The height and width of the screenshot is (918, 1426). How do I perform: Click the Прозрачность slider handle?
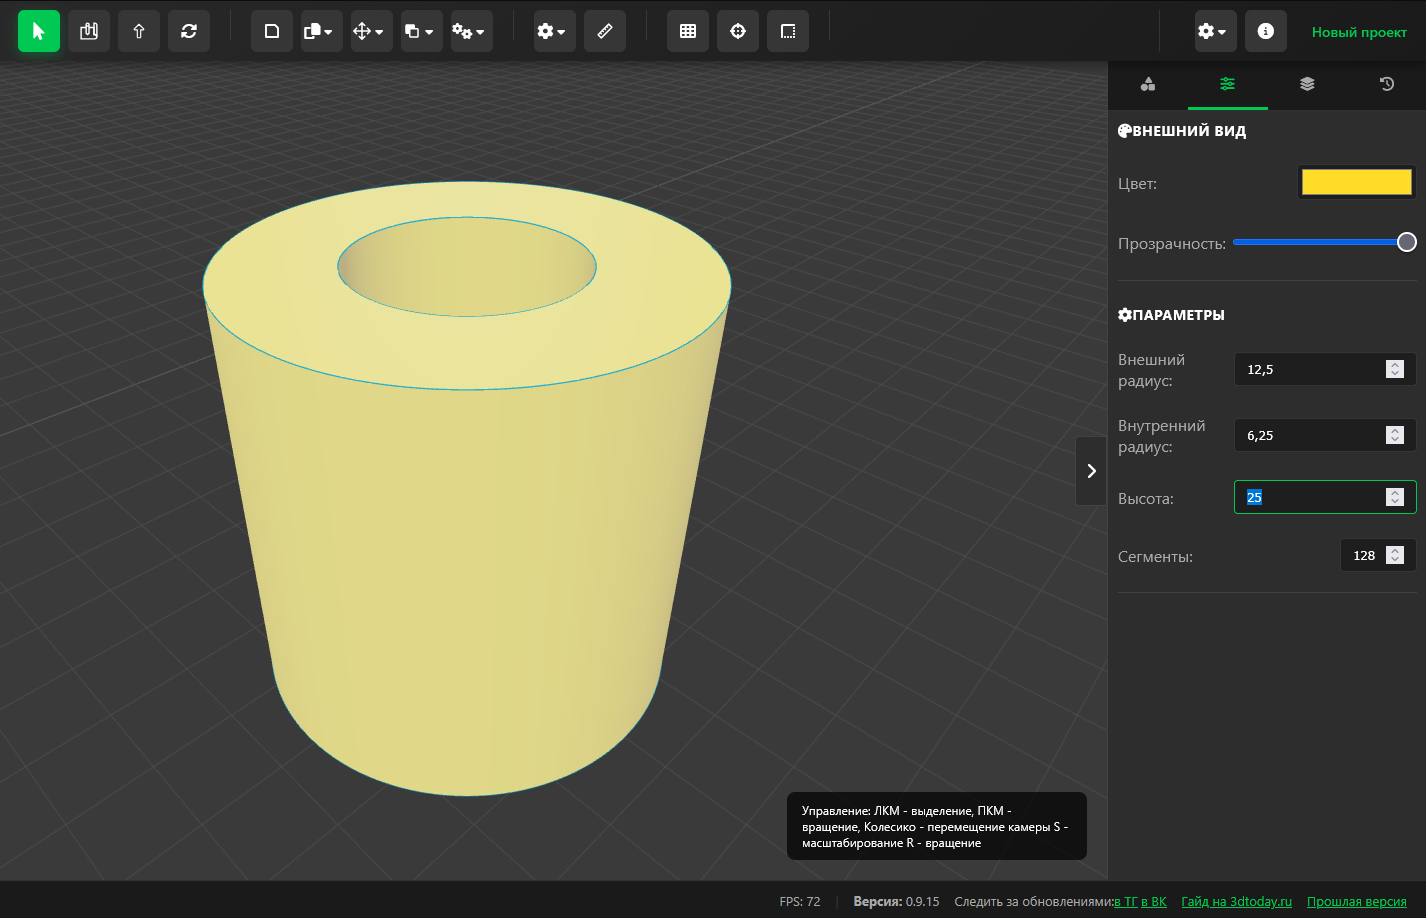tap(1406, 242)
